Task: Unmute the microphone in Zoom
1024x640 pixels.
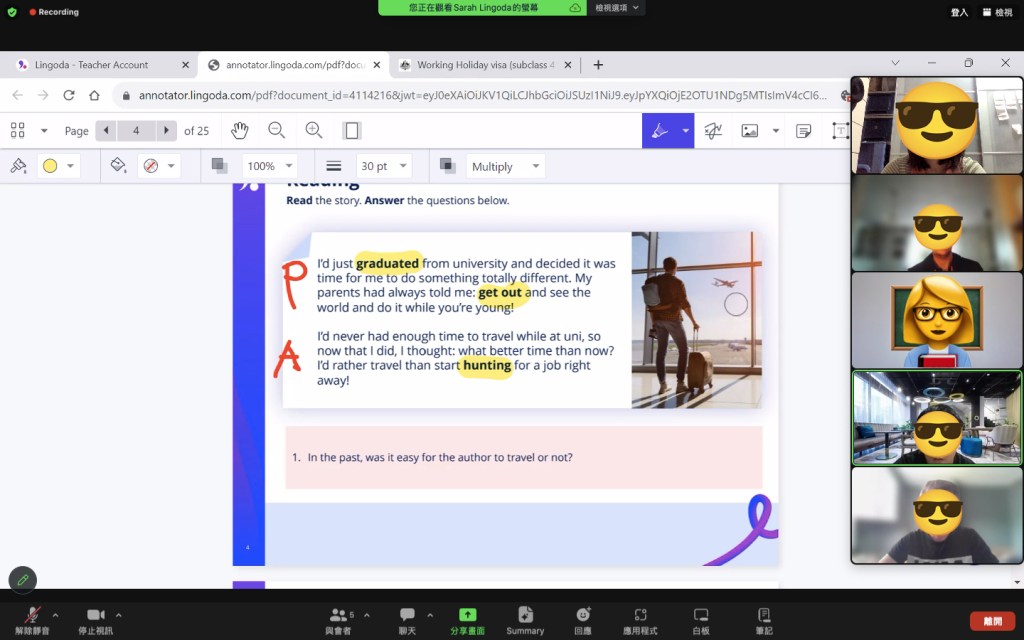Action: point(34,620)
